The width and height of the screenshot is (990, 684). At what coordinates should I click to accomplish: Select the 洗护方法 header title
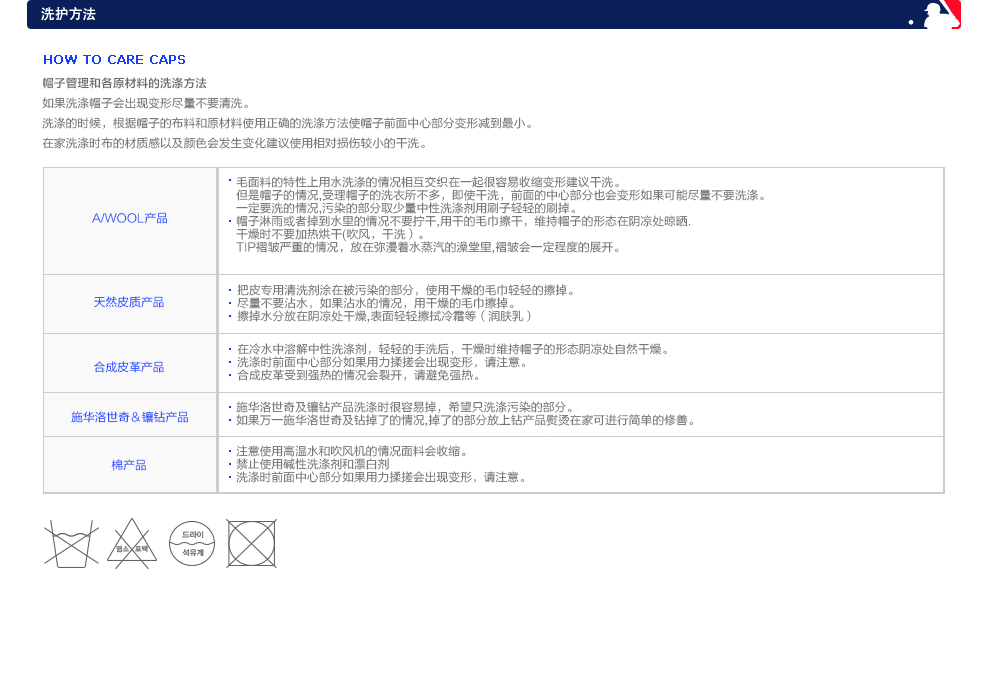[x=68, y=14]
